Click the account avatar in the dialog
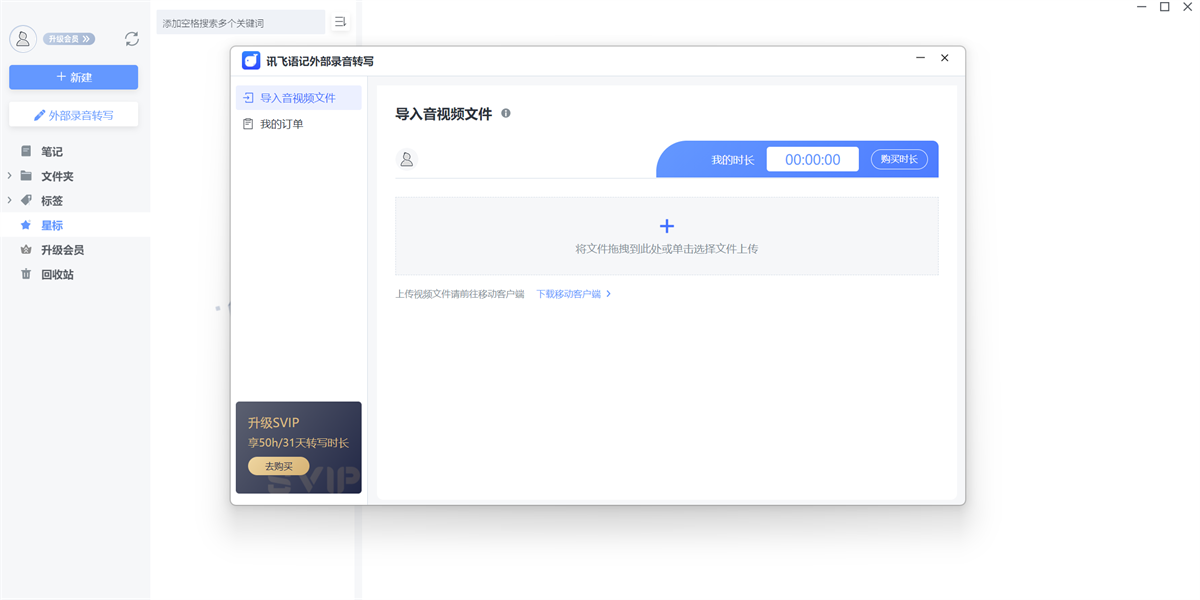Image resolution: width=1200 pixels, height=600 pixels. [x=407, y=159]
